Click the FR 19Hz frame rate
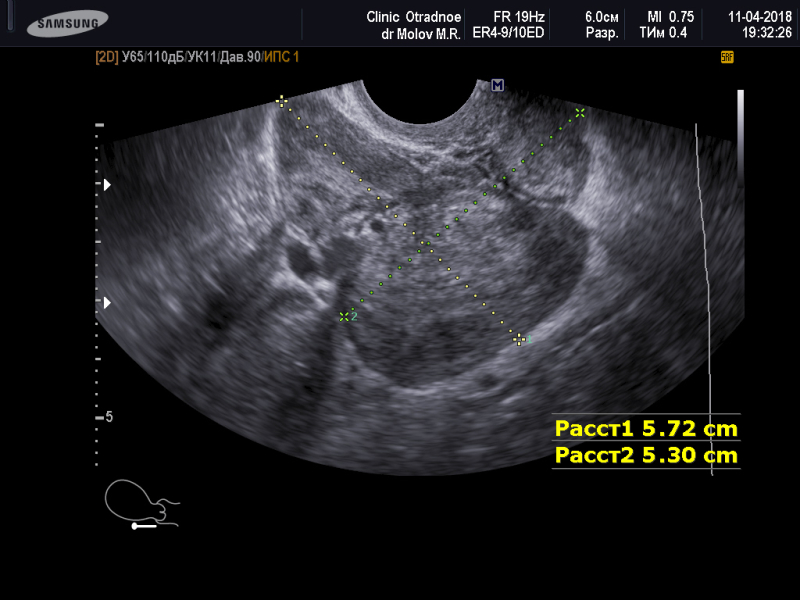The image size is (800, 600). (519, 17)
